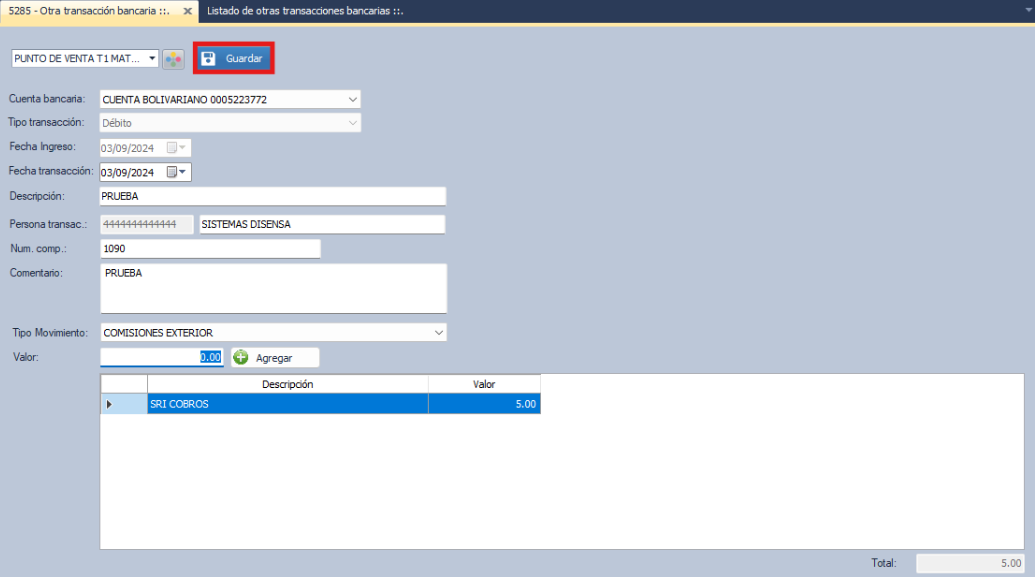
Task: Open the Tipo transacción Débito dropdown
Action: coord(352,124)
